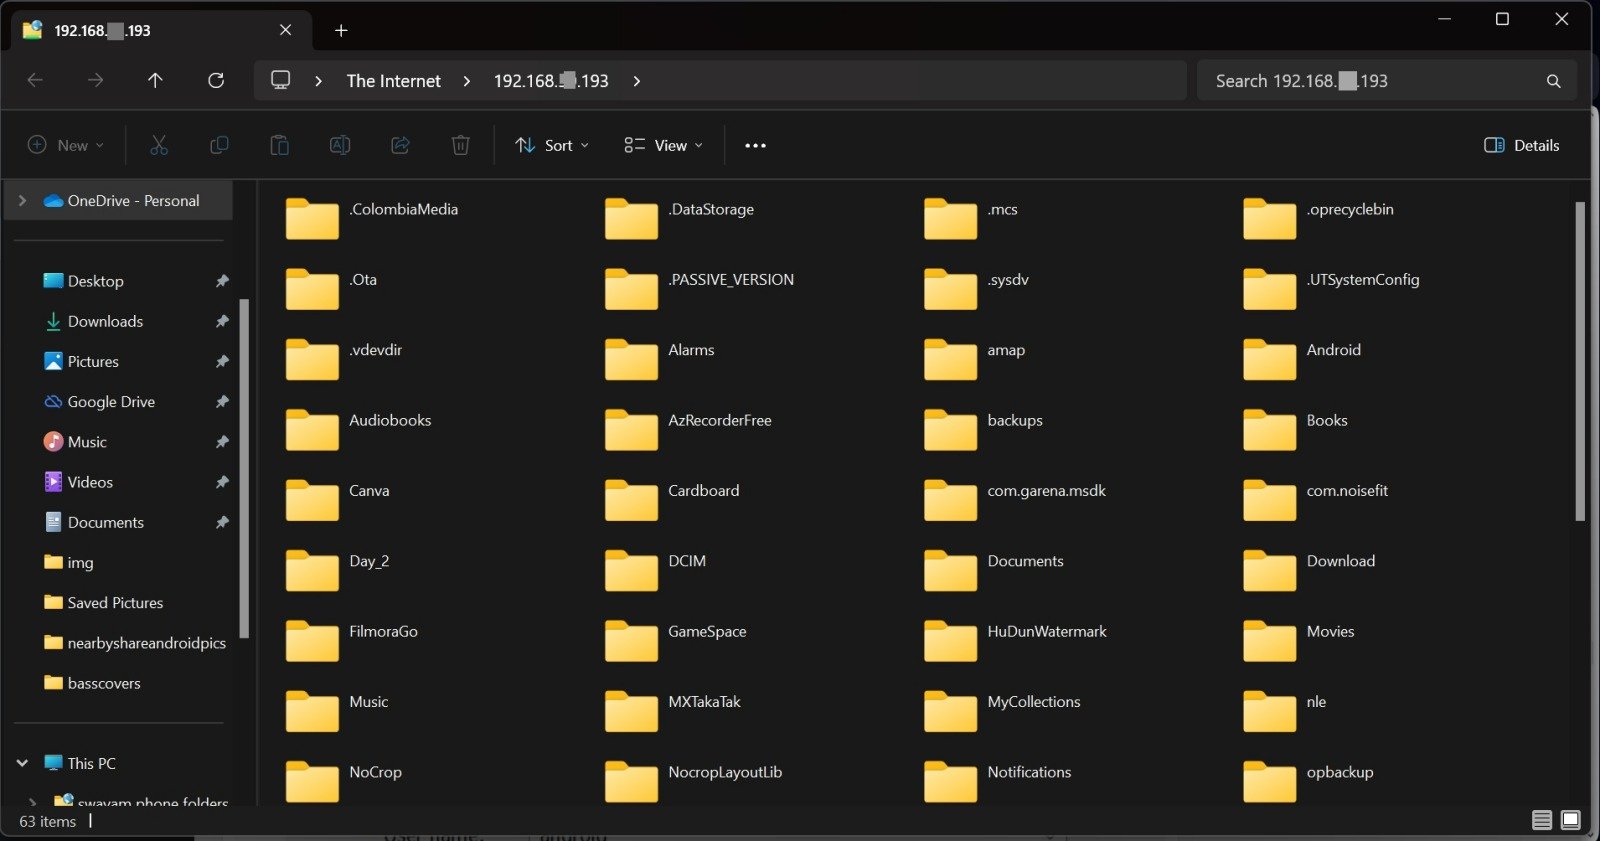Expand the OneDrive - Personal tree node

point(22,200)
